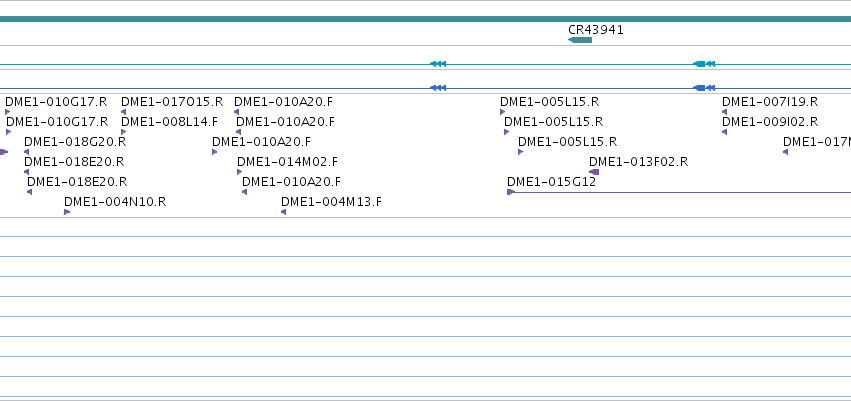Click the purple arrow glyph of DME1-009I02.R
Viewport: 851px width, 401px height.
click(724, 132)
